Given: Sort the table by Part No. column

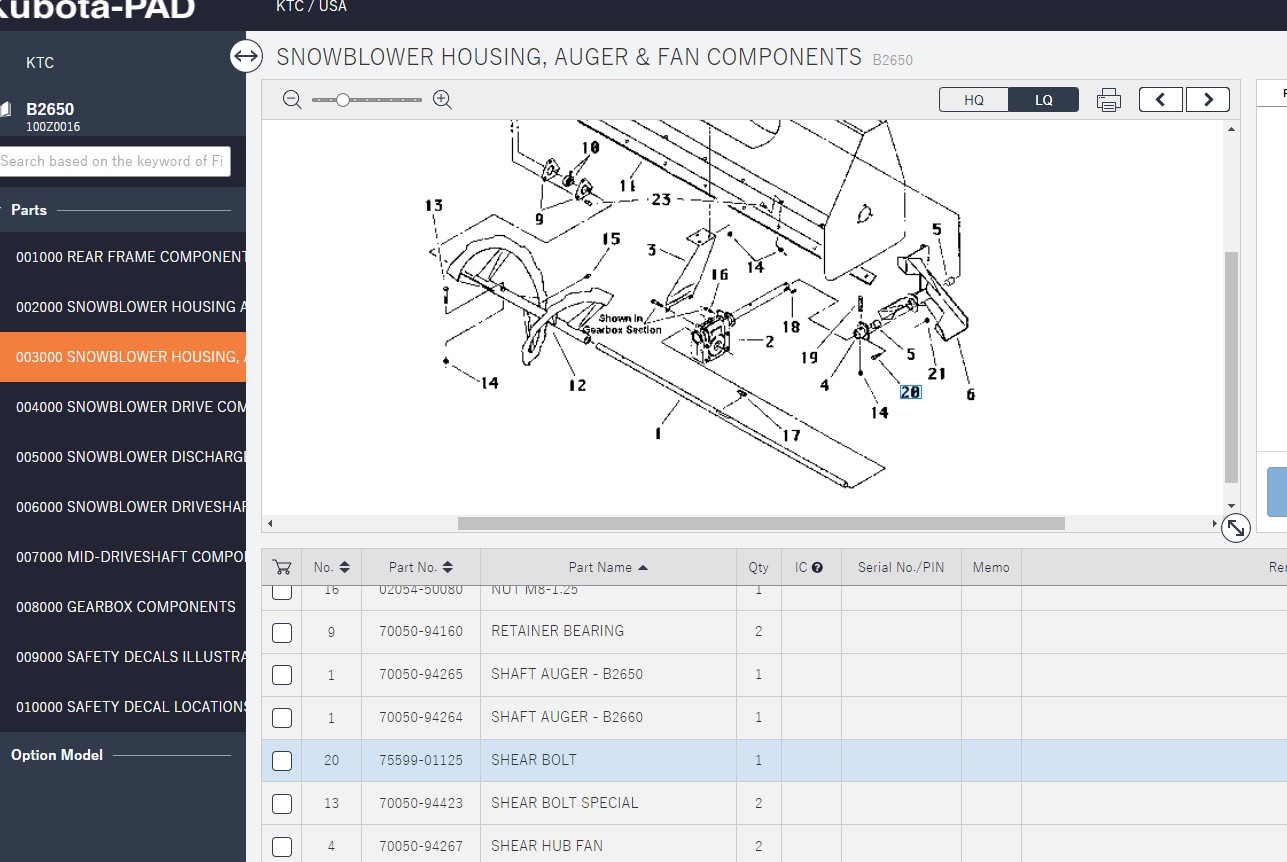Looking at the screenshot, I should [420, 567].
